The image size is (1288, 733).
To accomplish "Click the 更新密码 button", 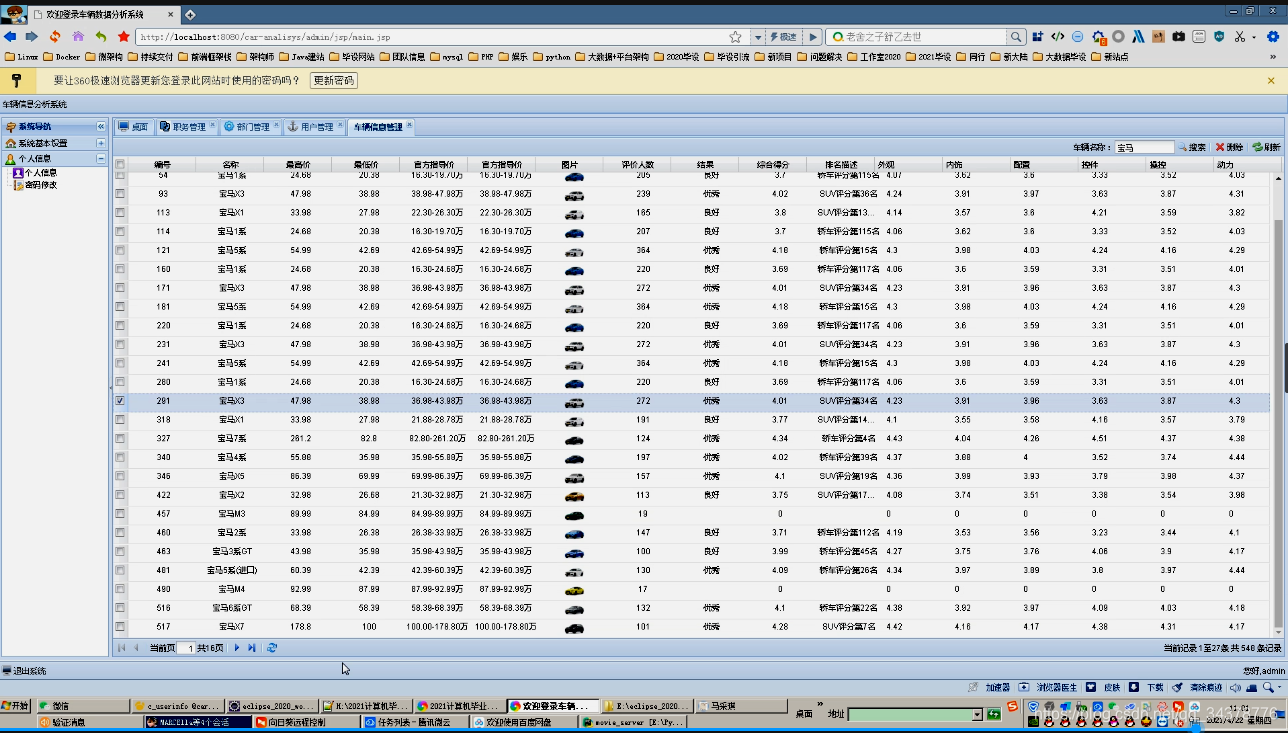I will 333,80.
